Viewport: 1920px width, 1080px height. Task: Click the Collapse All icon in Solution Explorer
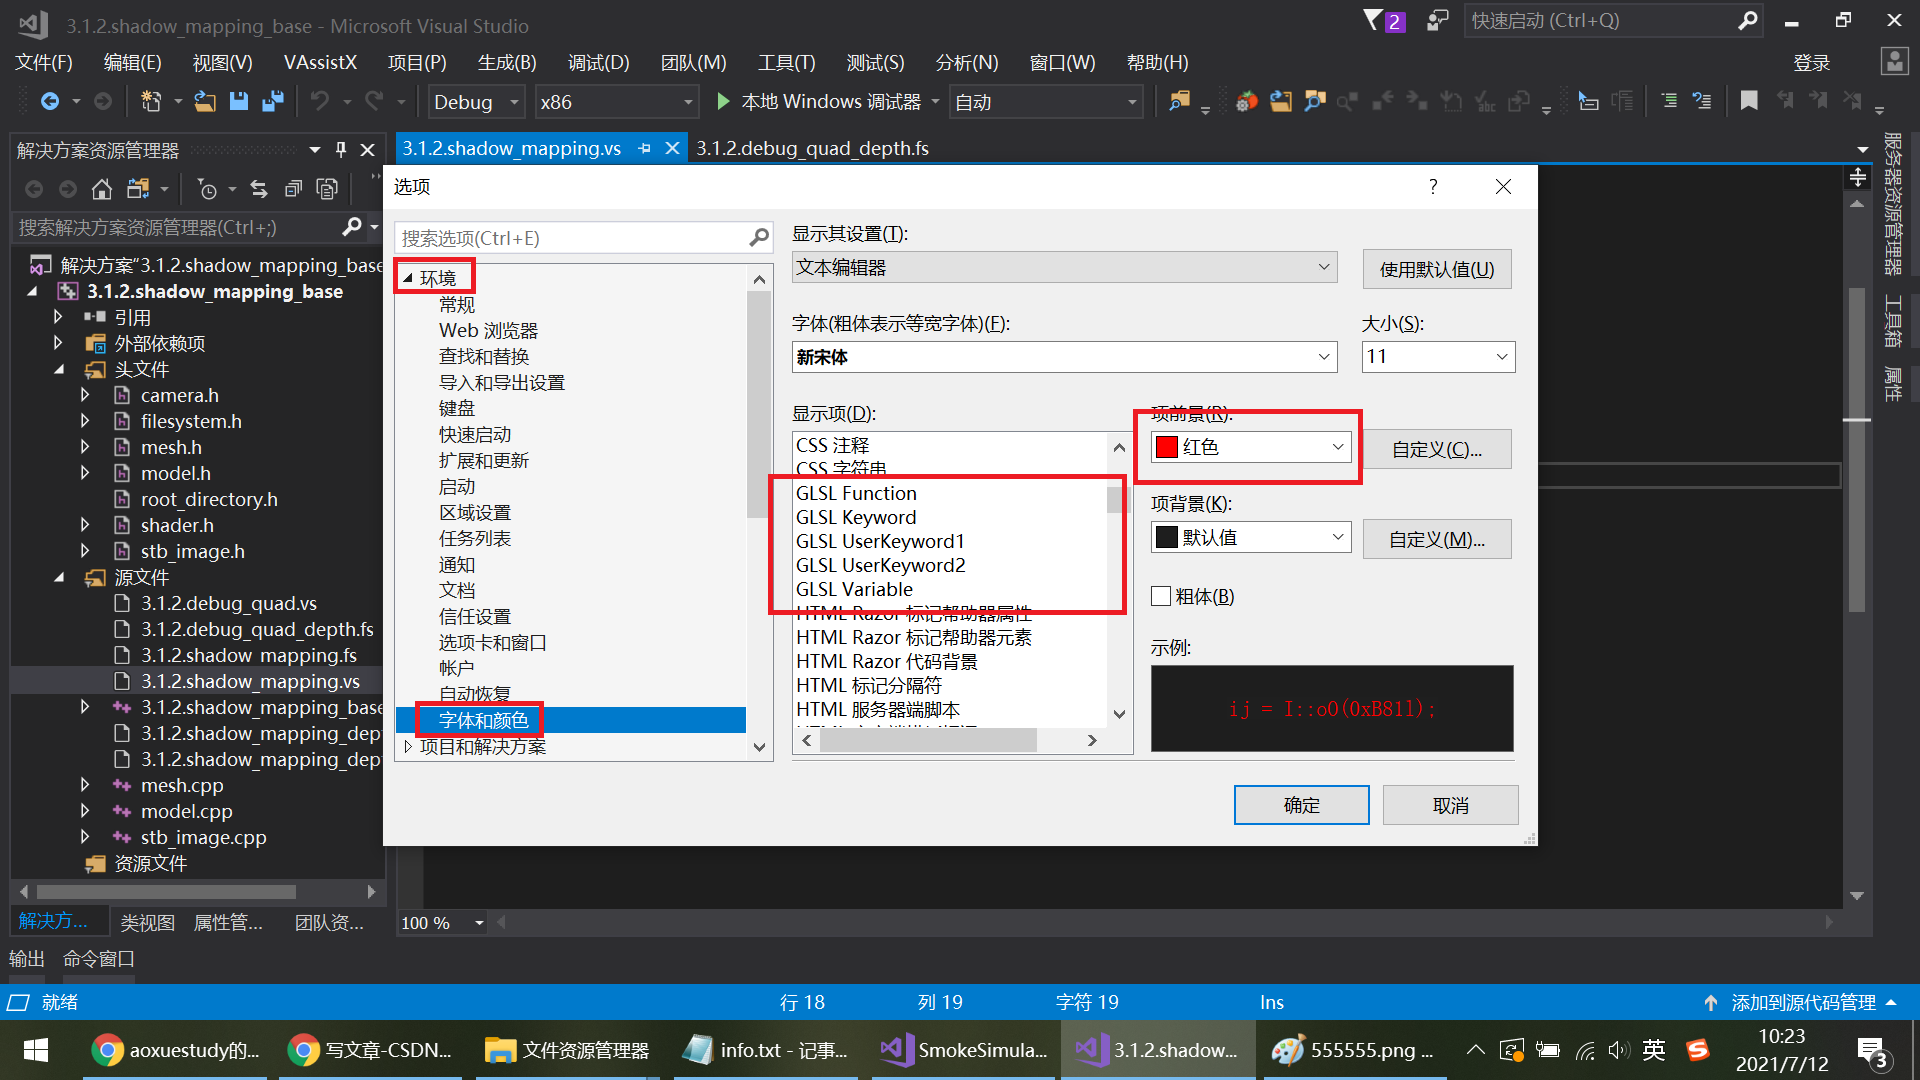293,189
